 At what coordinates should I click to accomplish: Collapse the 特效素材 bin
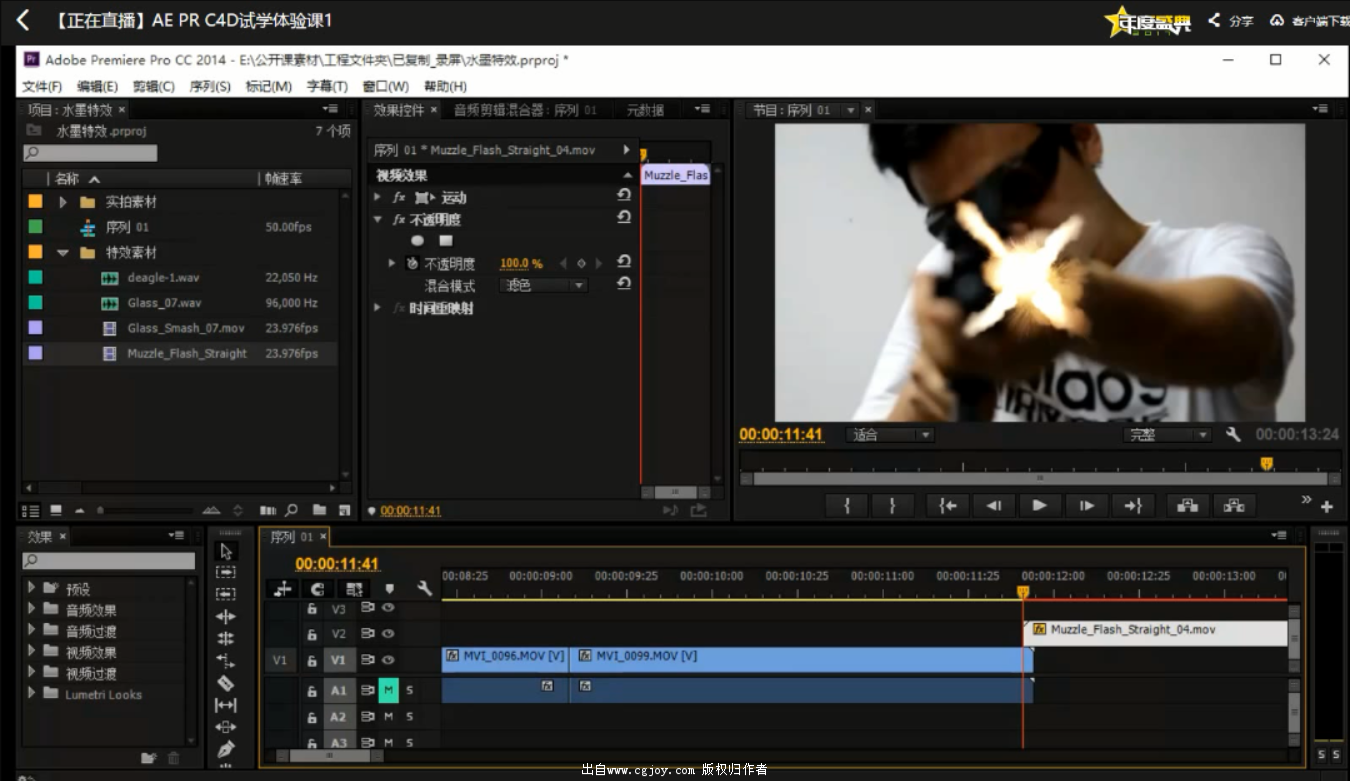(x=63, y=253)
